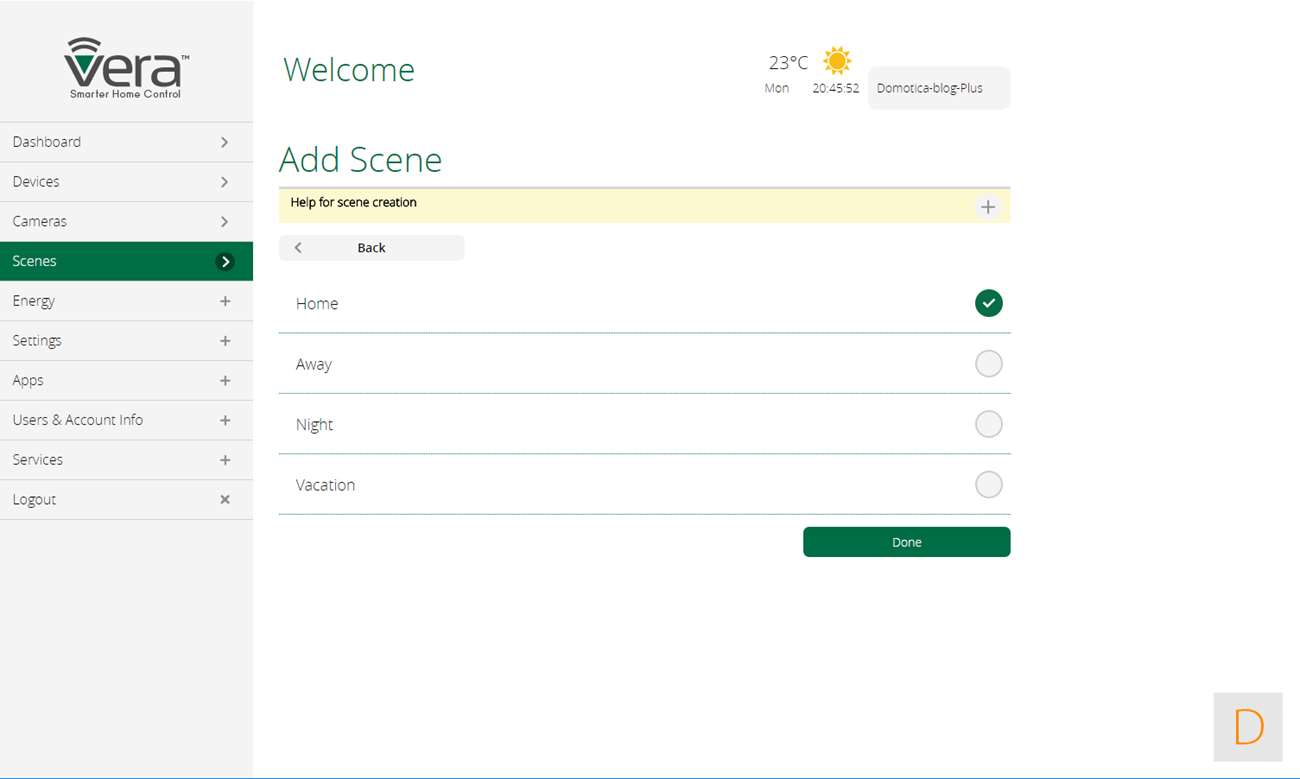The width and height of the screenshot is (1300, 779).
Task: Click the orange D icon in the corner
Action: click(1248, 727)
